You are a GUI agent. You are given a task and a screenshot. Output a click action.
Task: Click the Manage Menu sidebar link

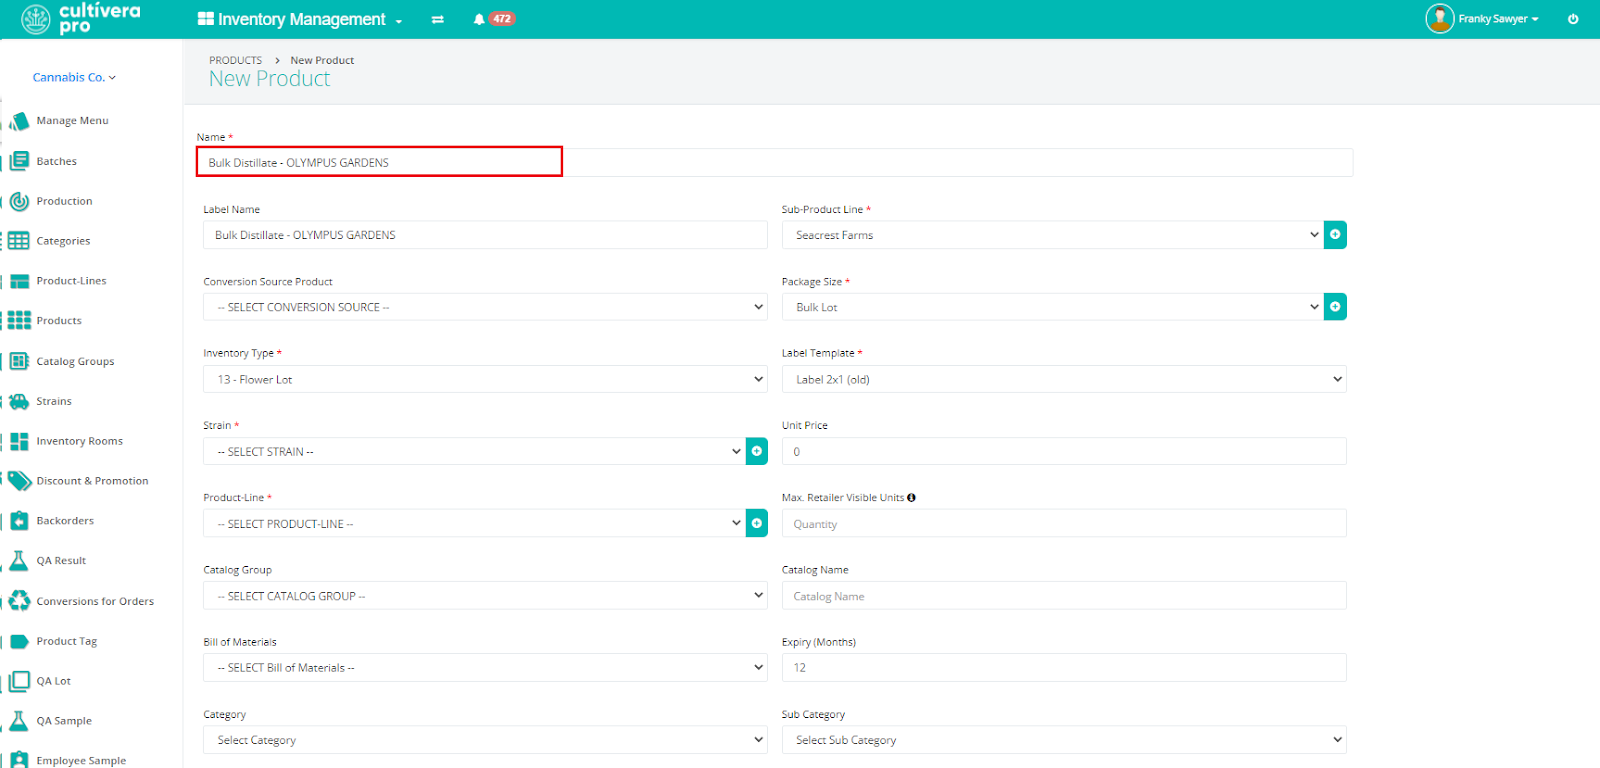point(73,121)
